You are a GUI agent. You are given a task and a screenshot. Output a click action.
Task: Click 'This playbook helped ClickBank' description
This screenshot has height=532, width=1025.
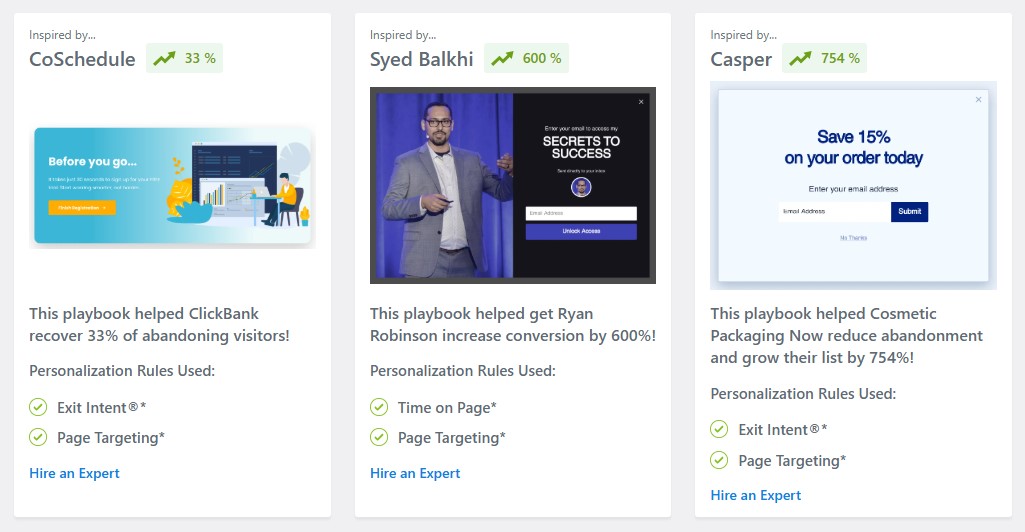[159, 324]
